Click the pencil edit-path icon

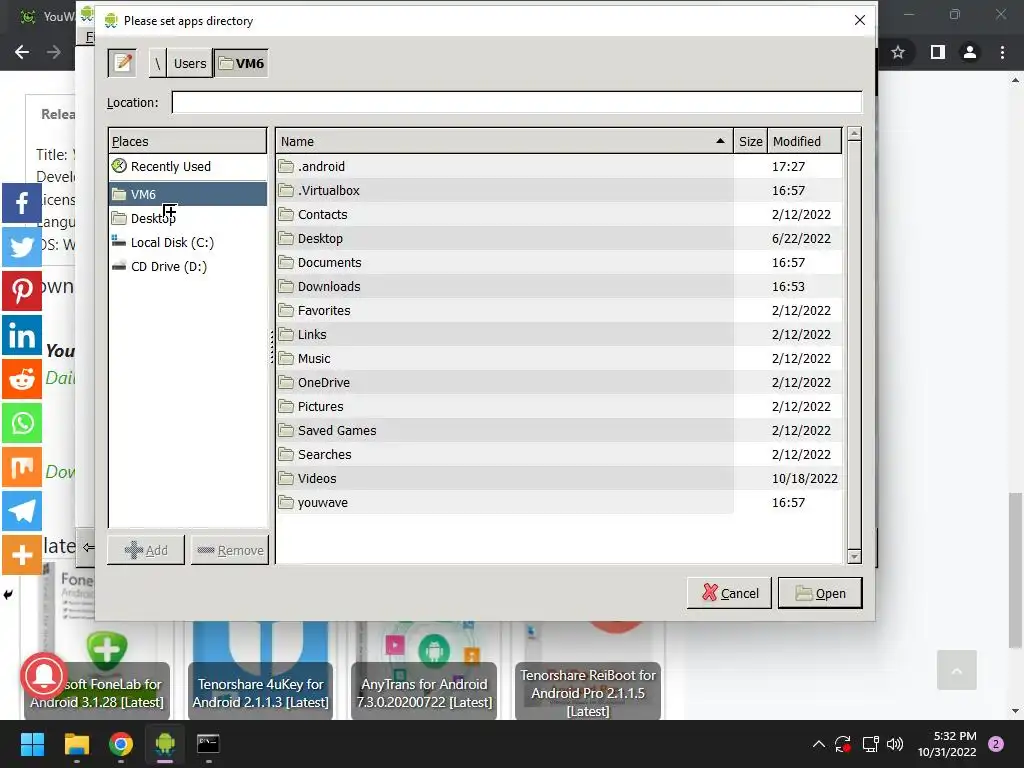pyautogui.click(x=122, y=63)
